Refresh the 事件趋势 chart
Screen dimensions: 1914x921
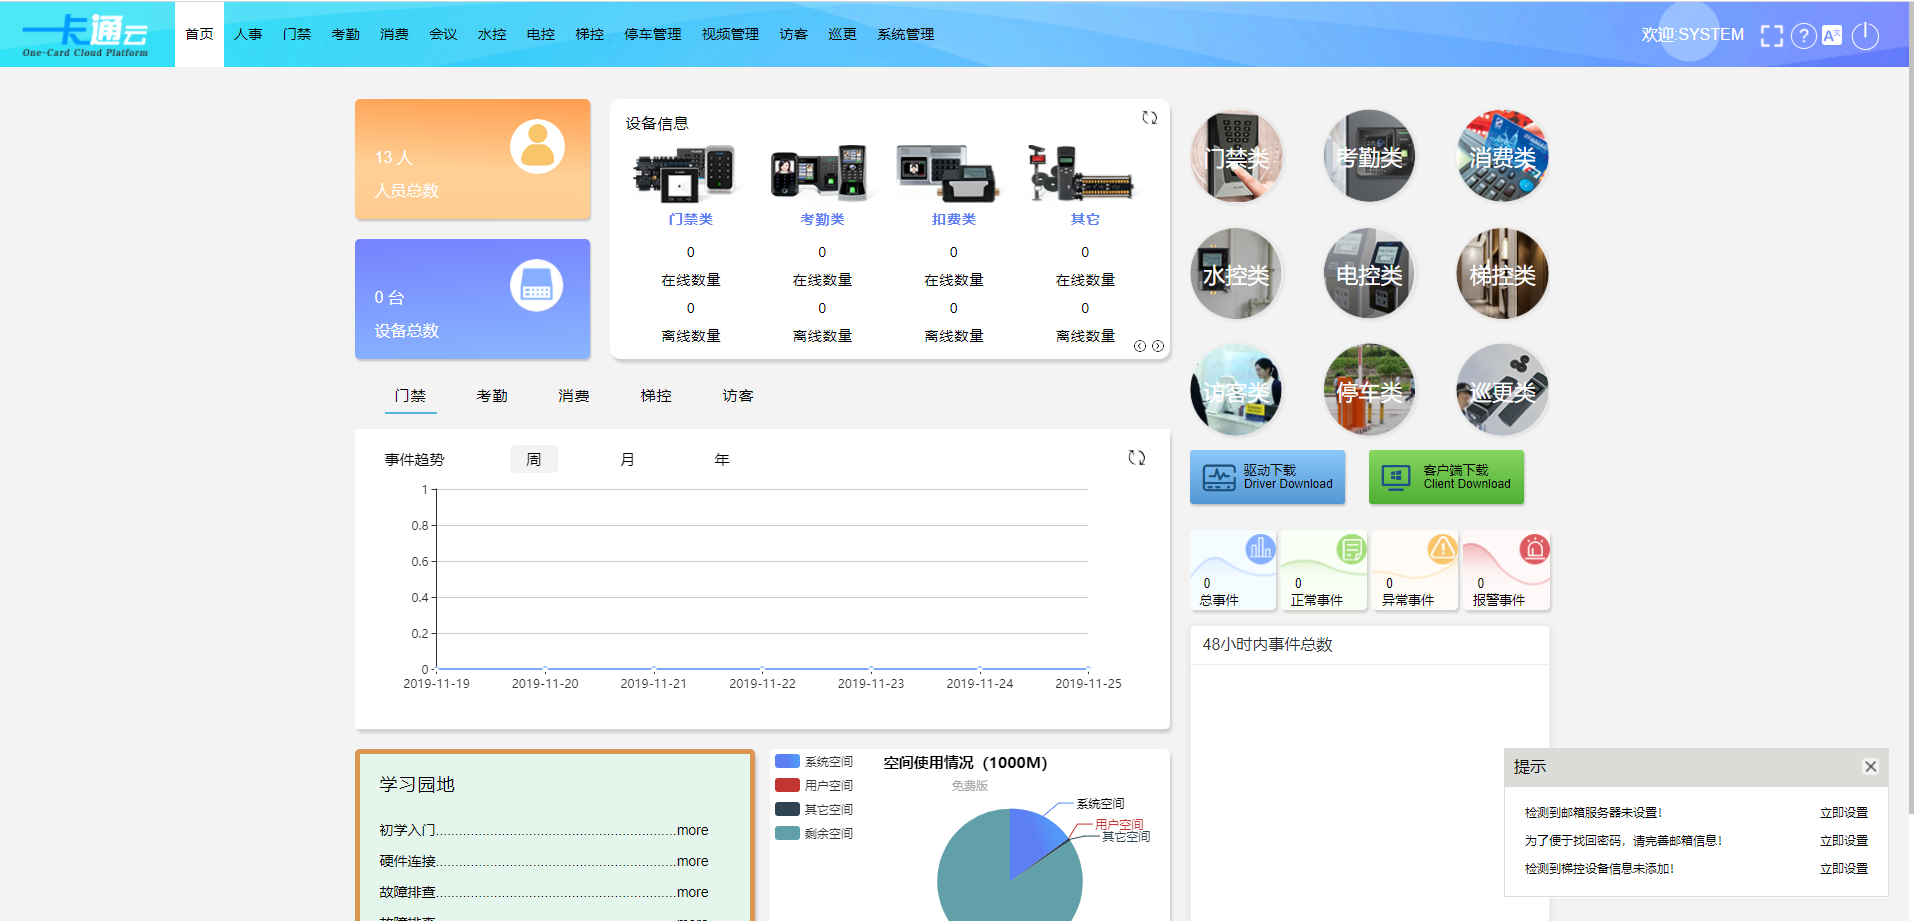(1137, 457)
